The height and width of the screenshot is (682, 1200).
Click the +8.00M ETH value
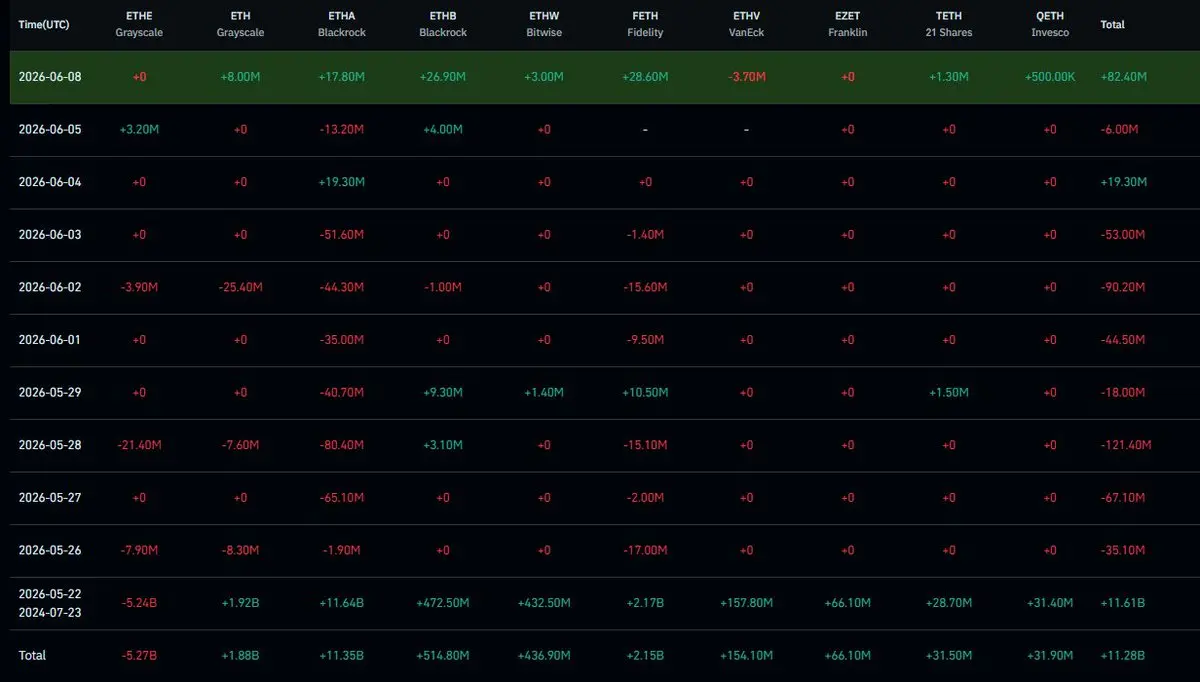240,77
